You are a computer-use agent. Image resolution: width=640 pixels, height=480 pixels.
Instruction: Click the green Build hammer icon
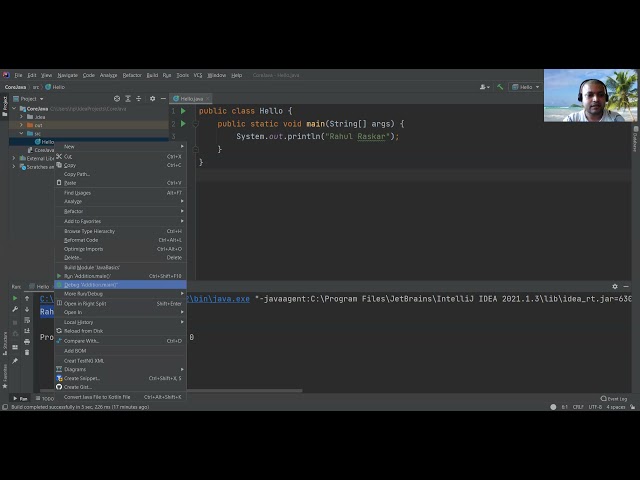tap(500, 87)
